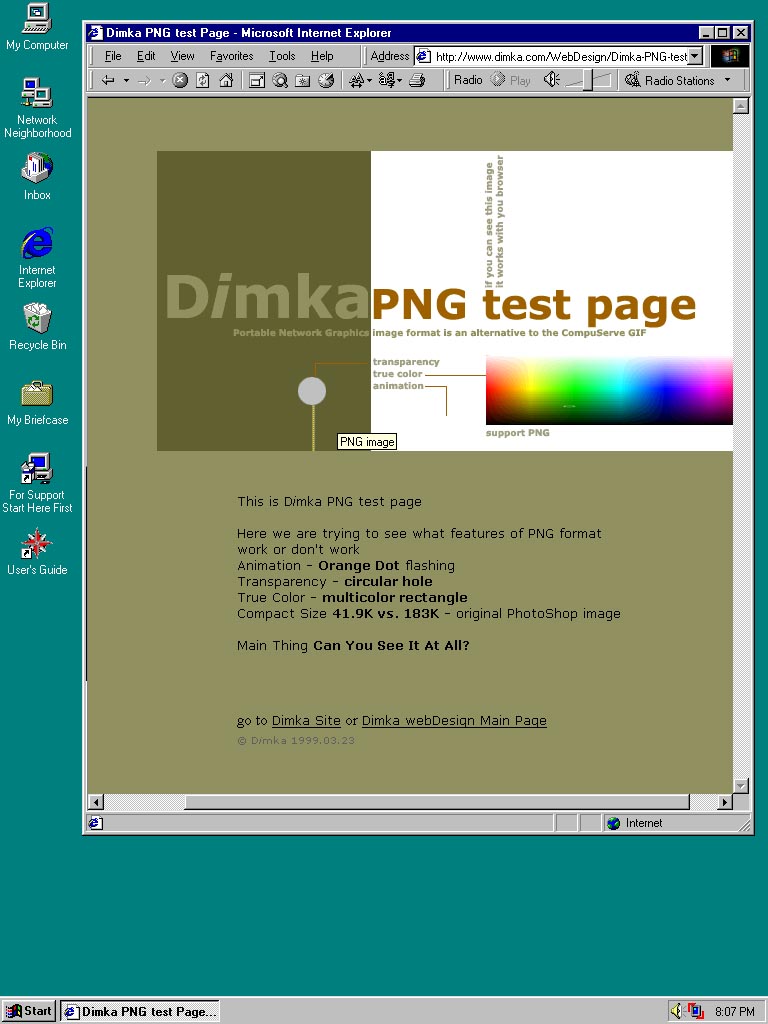Mute radio with the speaker icon
The width and height of the screenshot is (768, 1024).
[552, 80]
